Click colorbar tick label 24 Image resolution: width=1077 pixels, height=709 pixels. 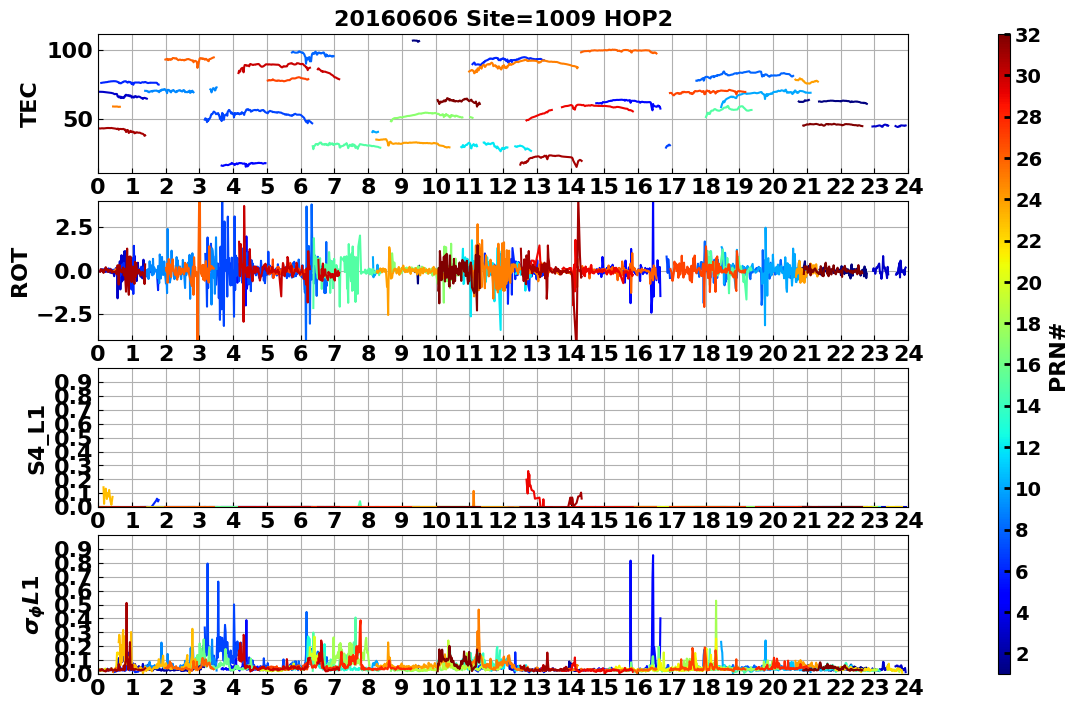1028,200
